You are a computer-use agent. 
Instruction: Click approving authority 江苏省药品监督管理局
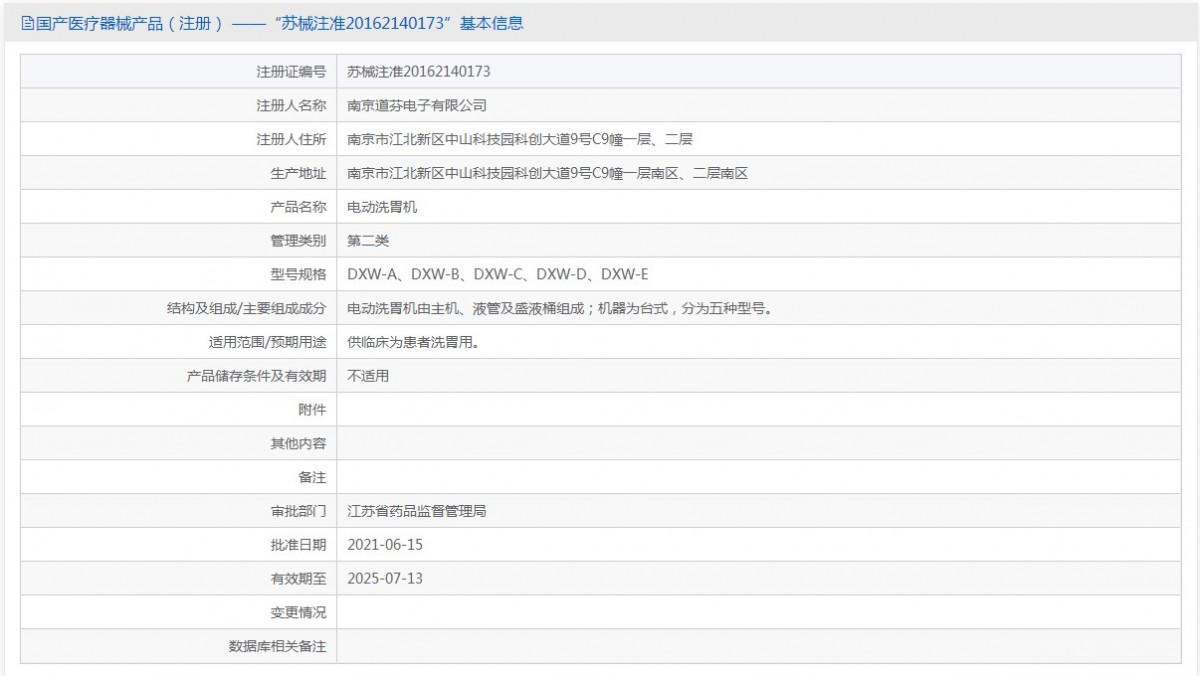click(x=417, y=511)
